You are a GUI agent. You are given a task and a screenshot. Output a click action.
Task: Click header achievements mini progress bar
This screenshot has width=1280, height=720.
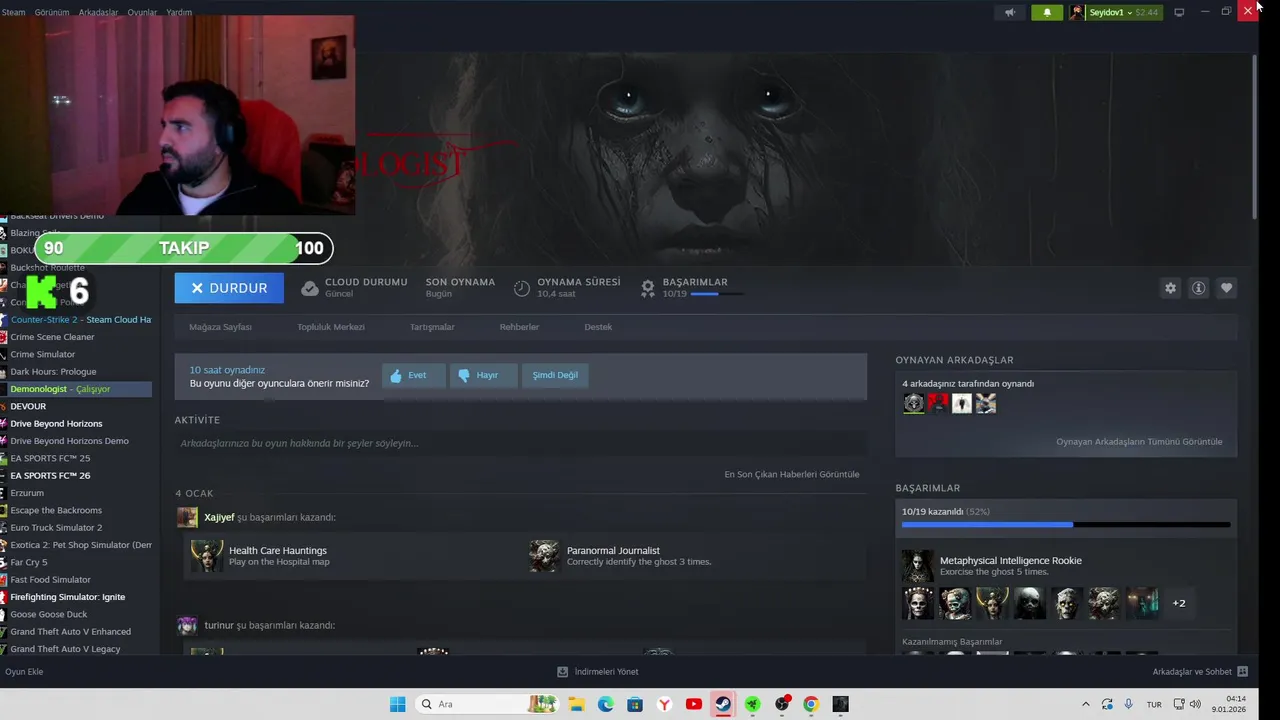717,294
